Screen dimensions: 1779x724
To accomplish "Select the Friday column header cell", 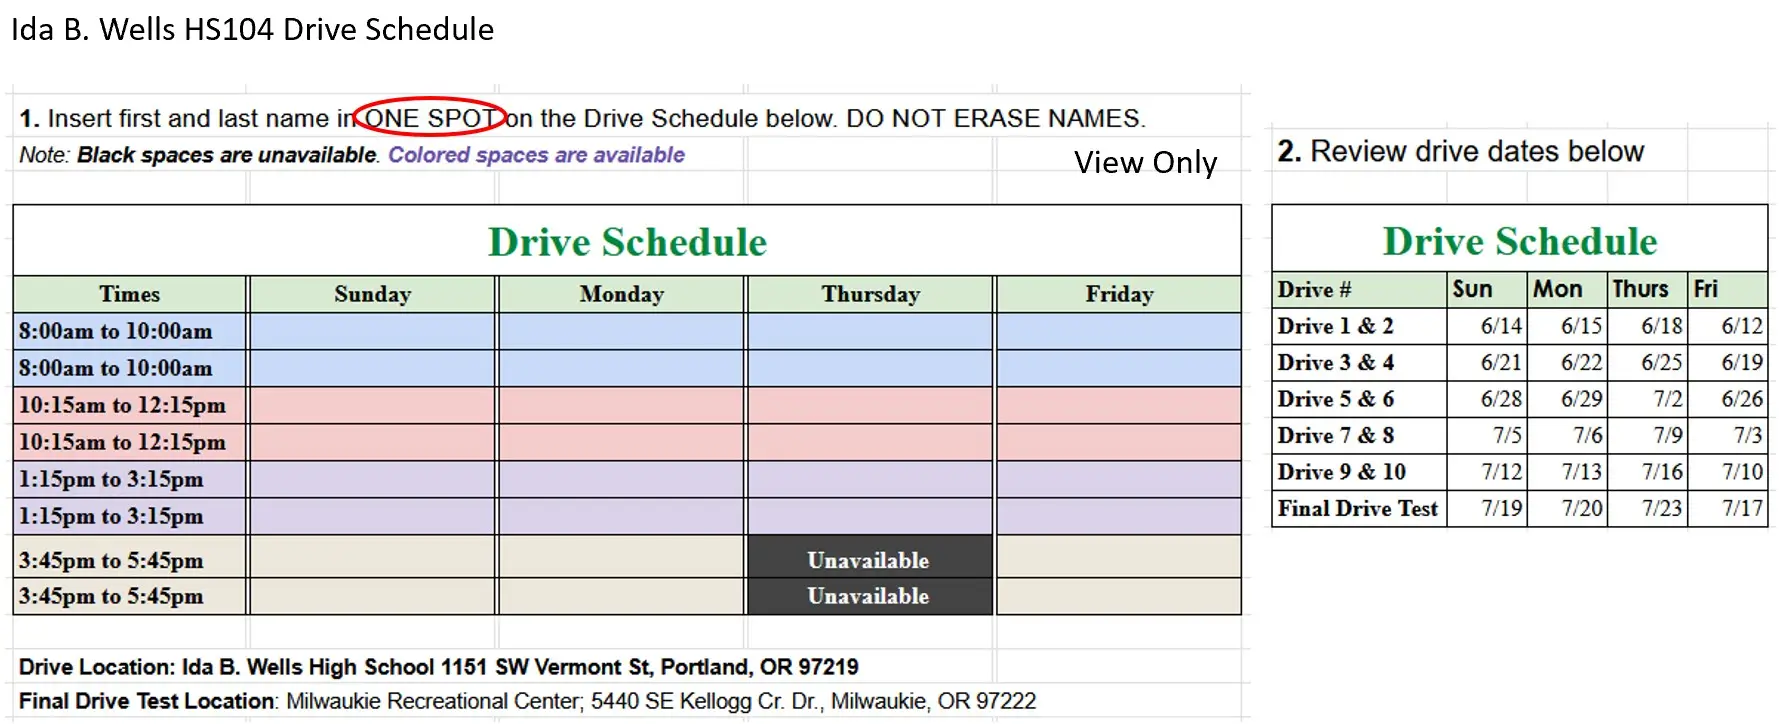I will coord(1119,294).
